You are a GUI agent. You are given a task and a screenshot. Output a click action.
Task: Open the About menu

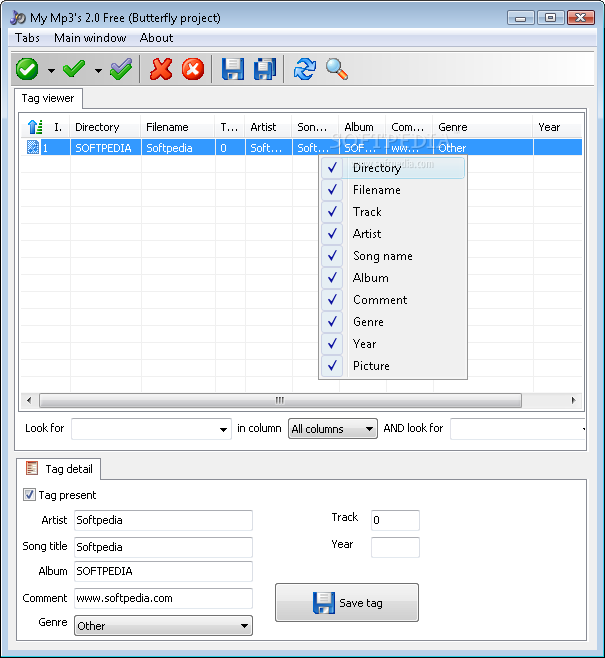coord(156,38)
